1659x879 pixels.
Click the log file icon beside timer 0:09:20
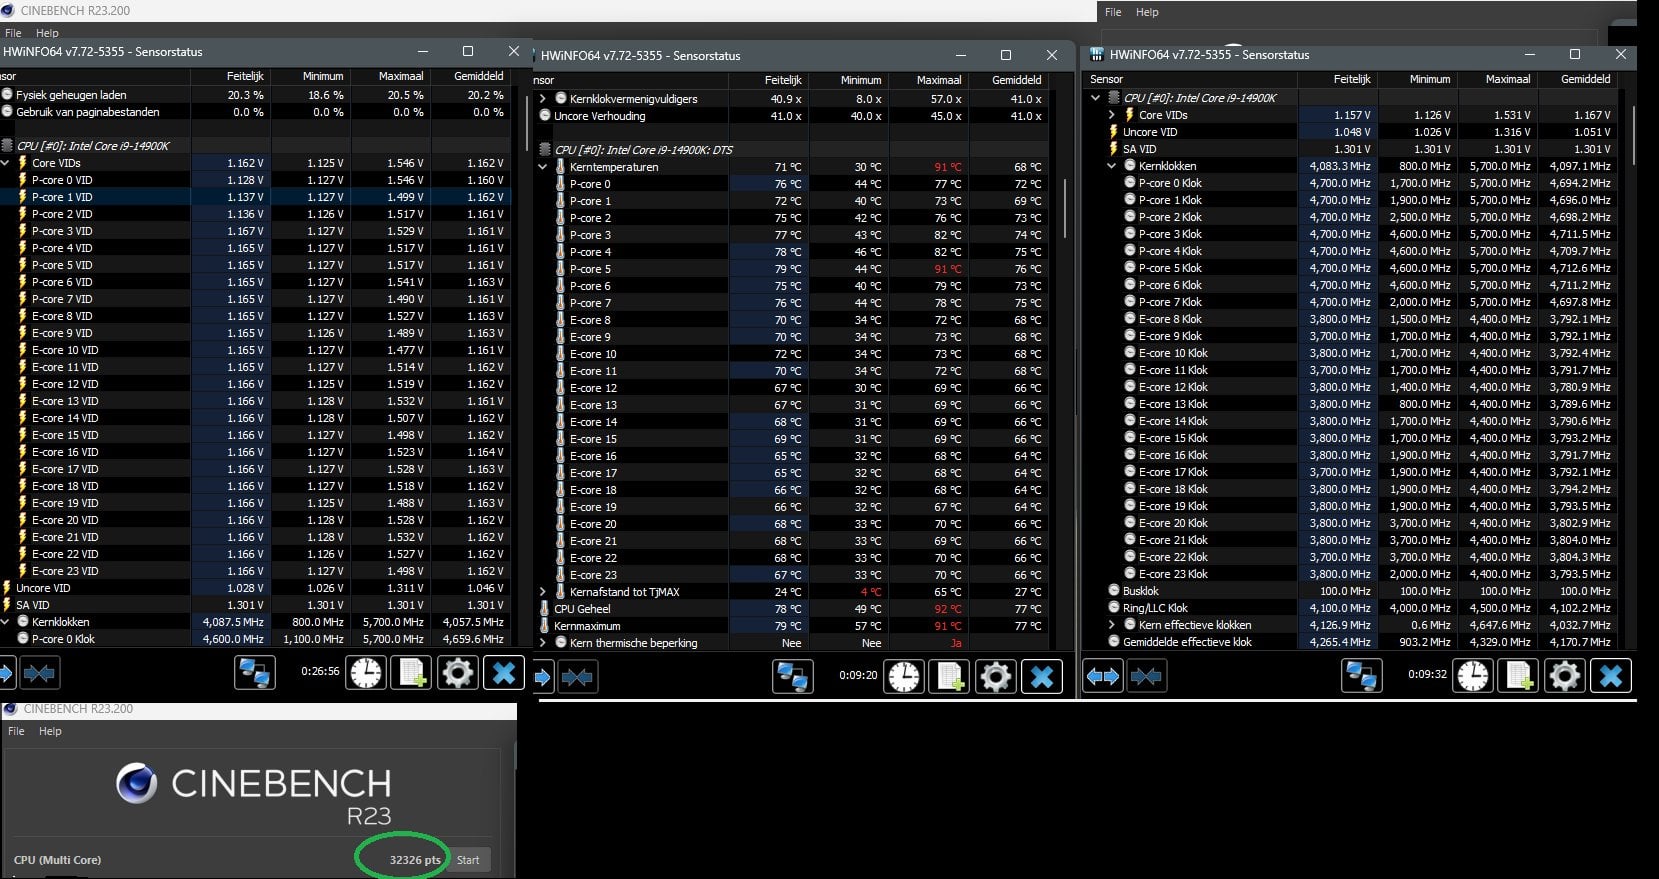[x=950, y=677]
